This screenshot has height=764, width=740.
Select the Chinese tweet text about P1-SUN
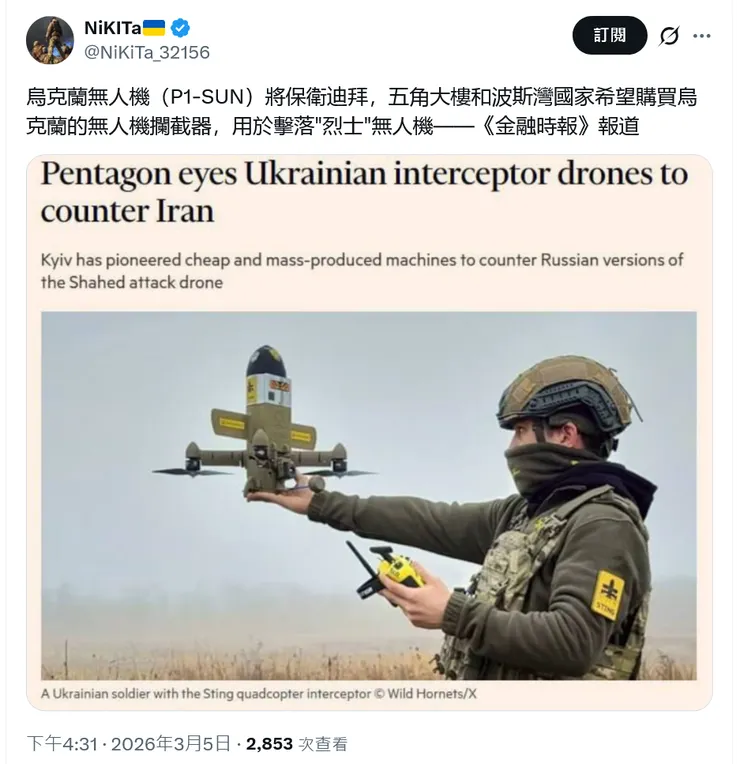(x=361, y=112)
